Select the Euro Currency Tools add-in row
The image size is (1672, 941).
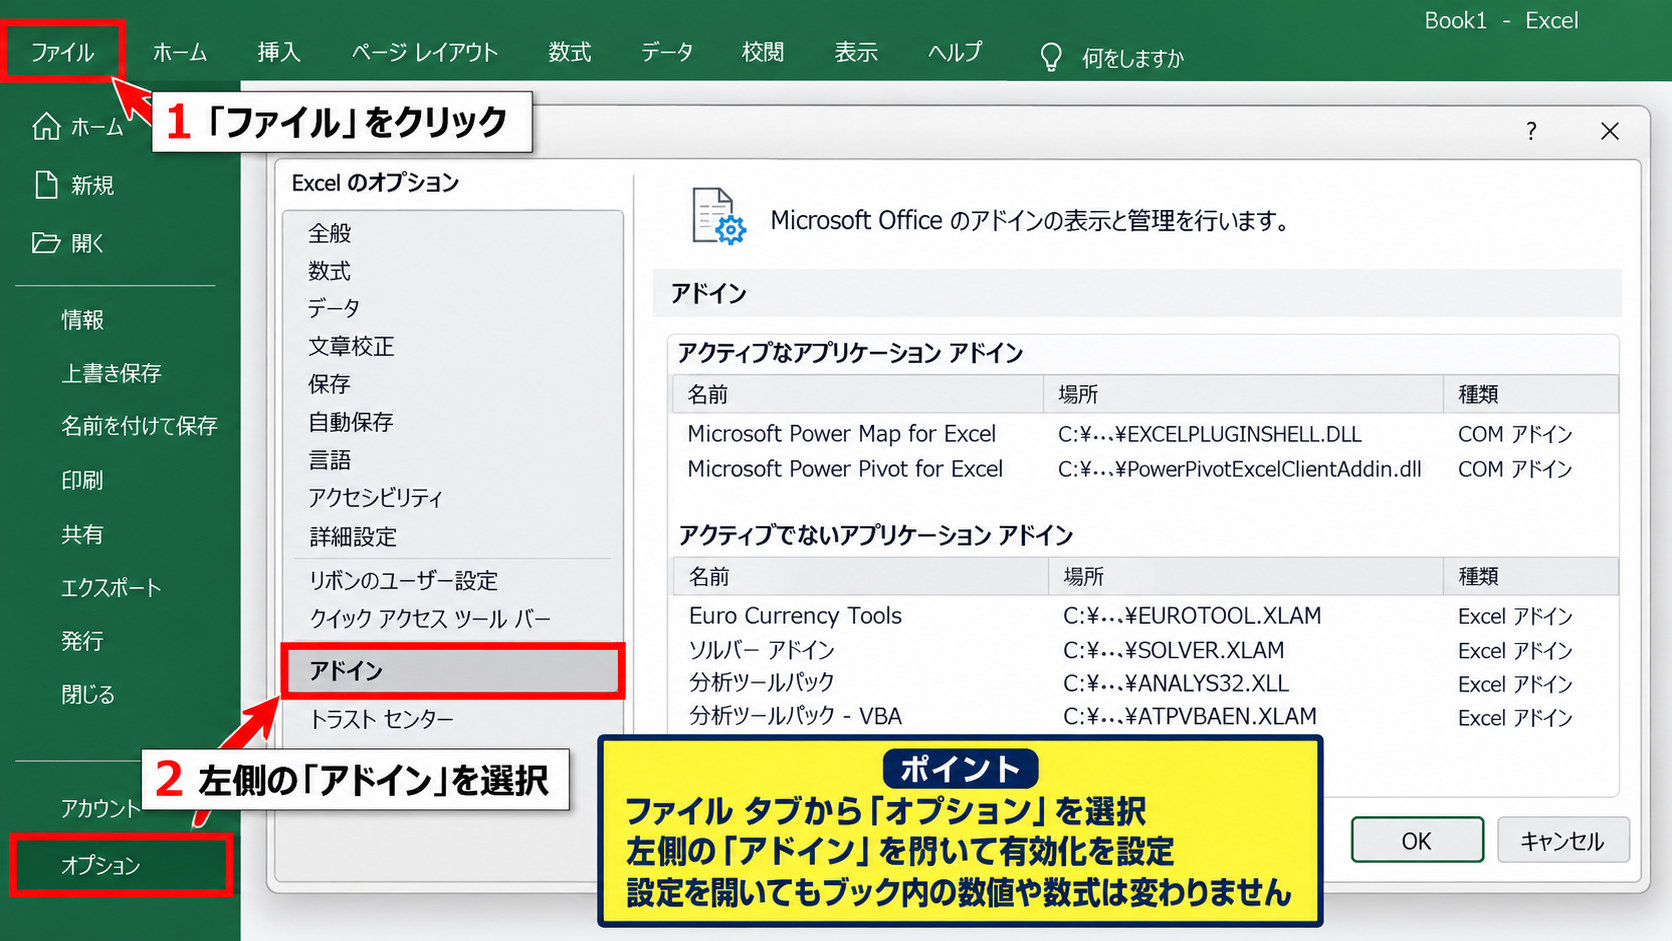click(x=1145, y=616)
